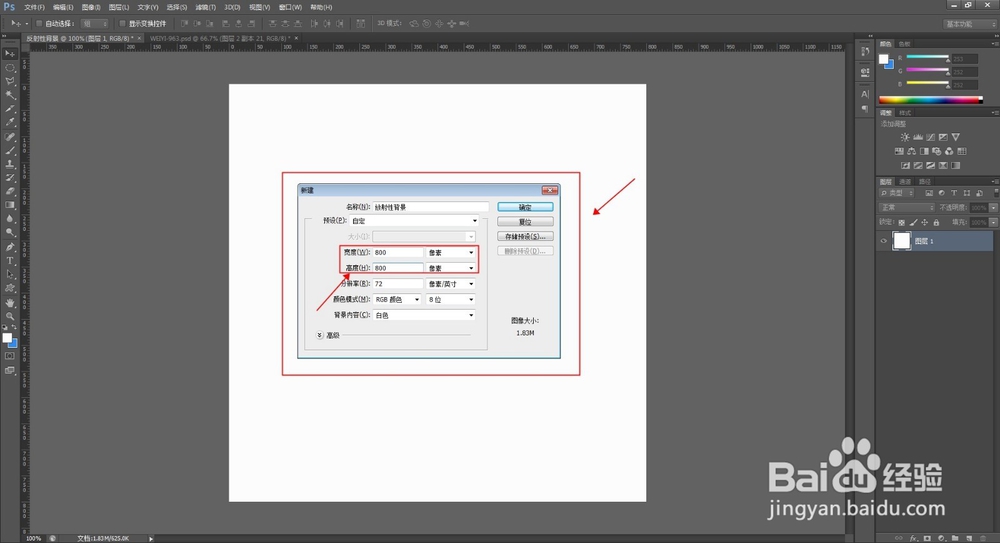Click the foreground color swatch in Color panel
The image size is (1000, 543).
click(x=883, y=59)
